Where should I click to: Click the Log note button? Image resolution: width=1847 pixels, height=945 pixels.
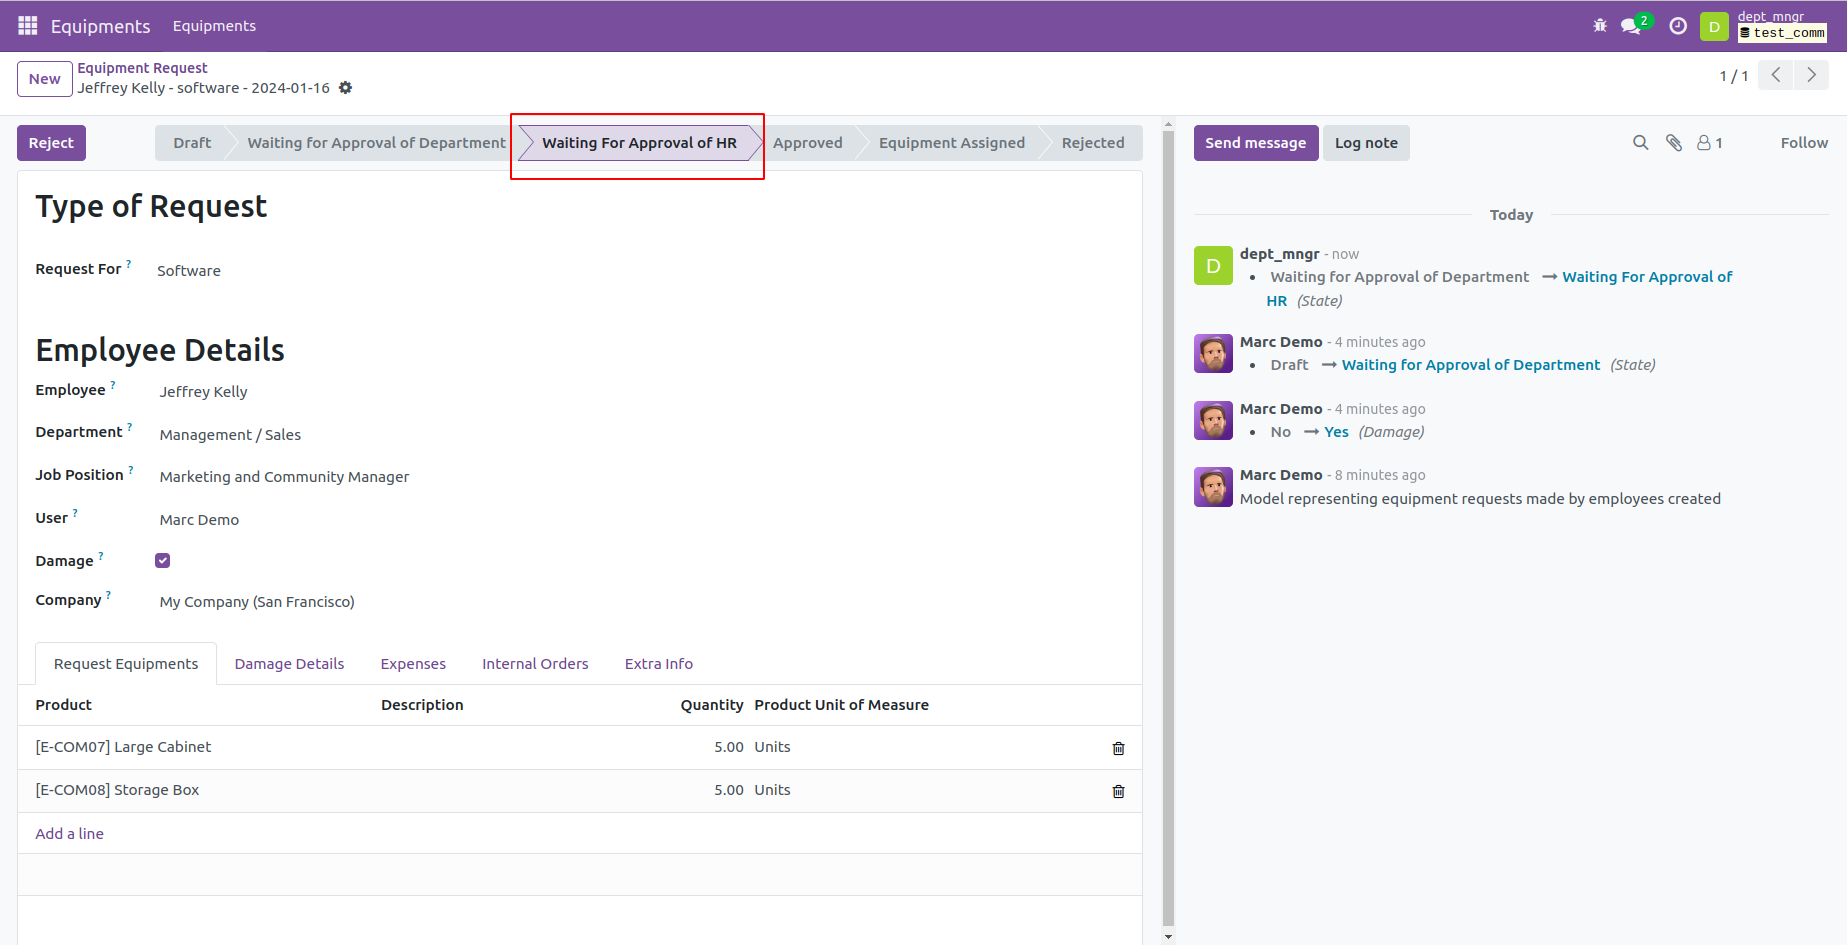[x=1366, y=143]
